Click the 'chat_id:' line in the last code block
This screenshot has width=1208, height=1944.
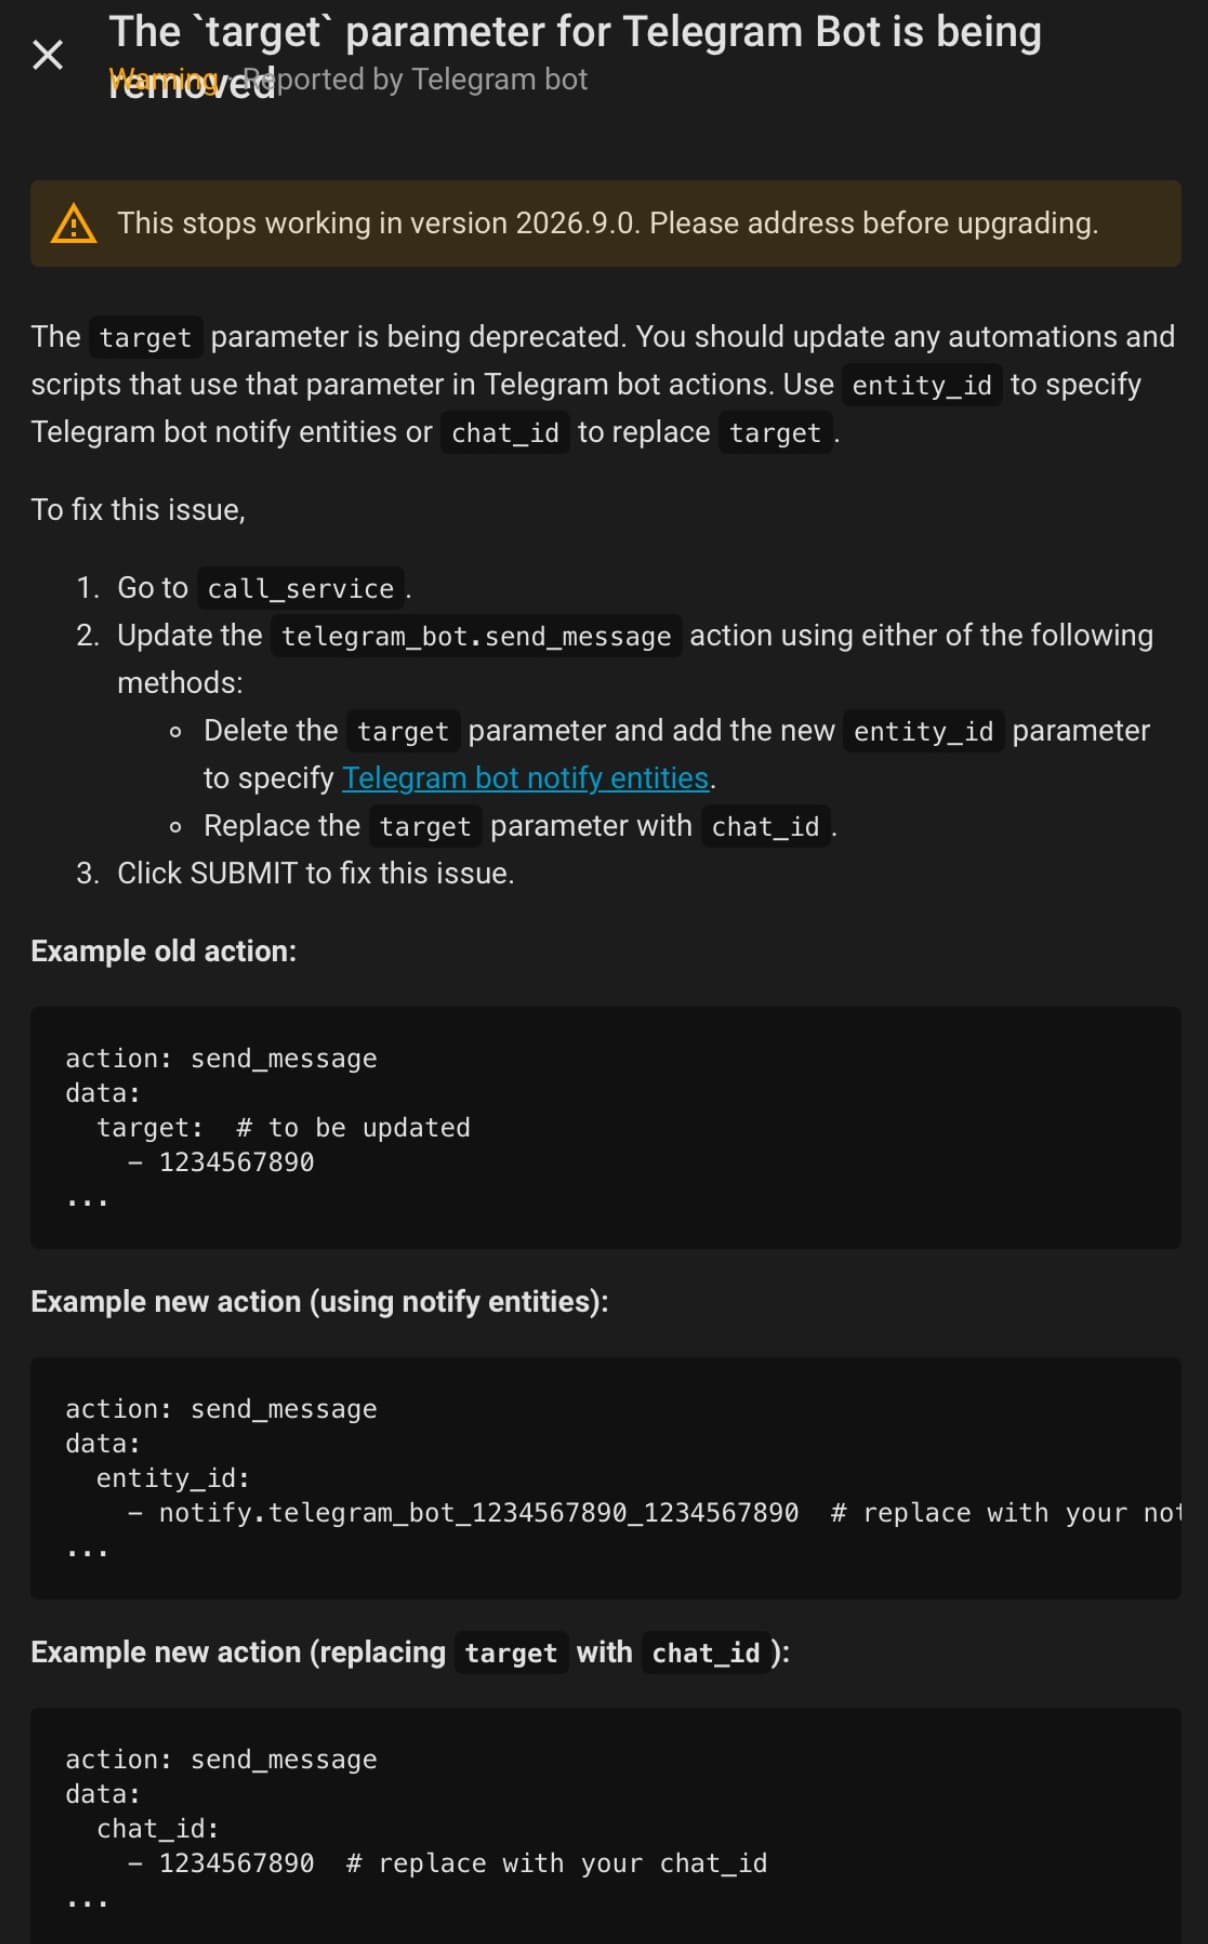[x=157, y=1829]
